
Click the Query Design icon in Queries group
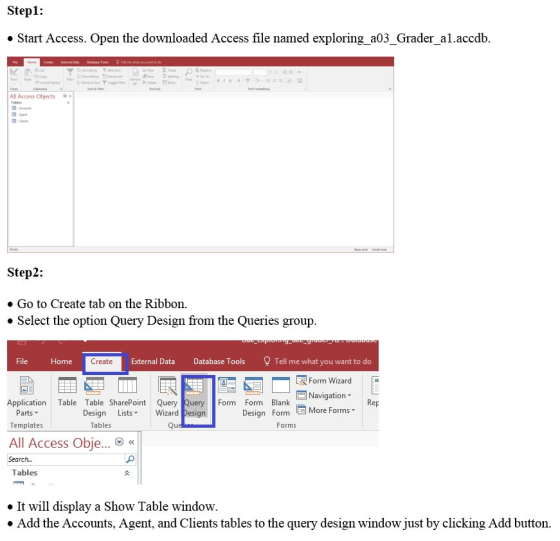point(194,385)
